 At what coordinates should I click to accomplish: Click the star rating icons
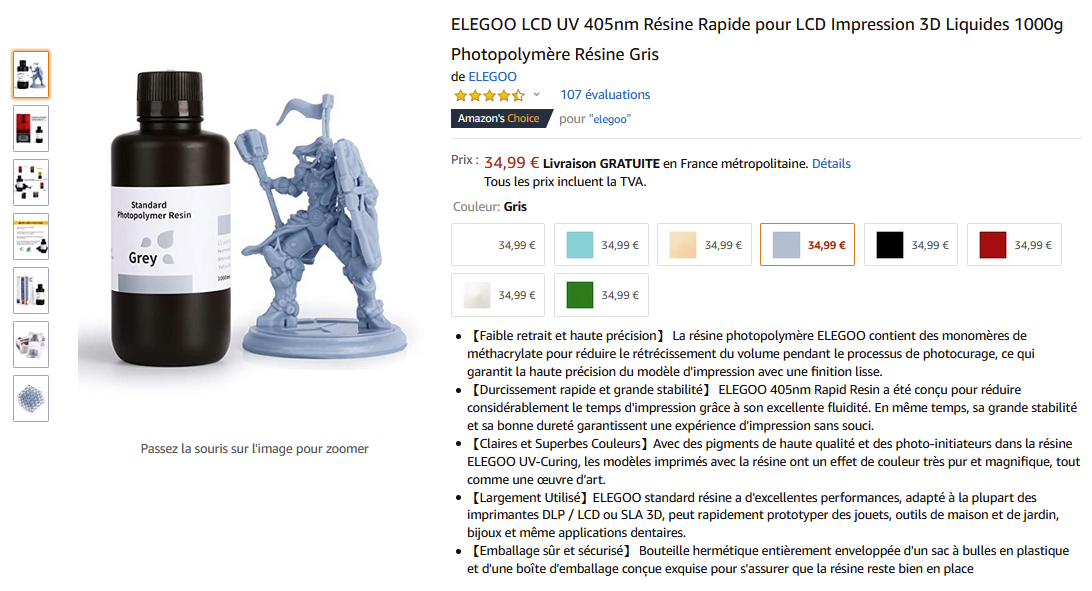[x=489, y=96]
